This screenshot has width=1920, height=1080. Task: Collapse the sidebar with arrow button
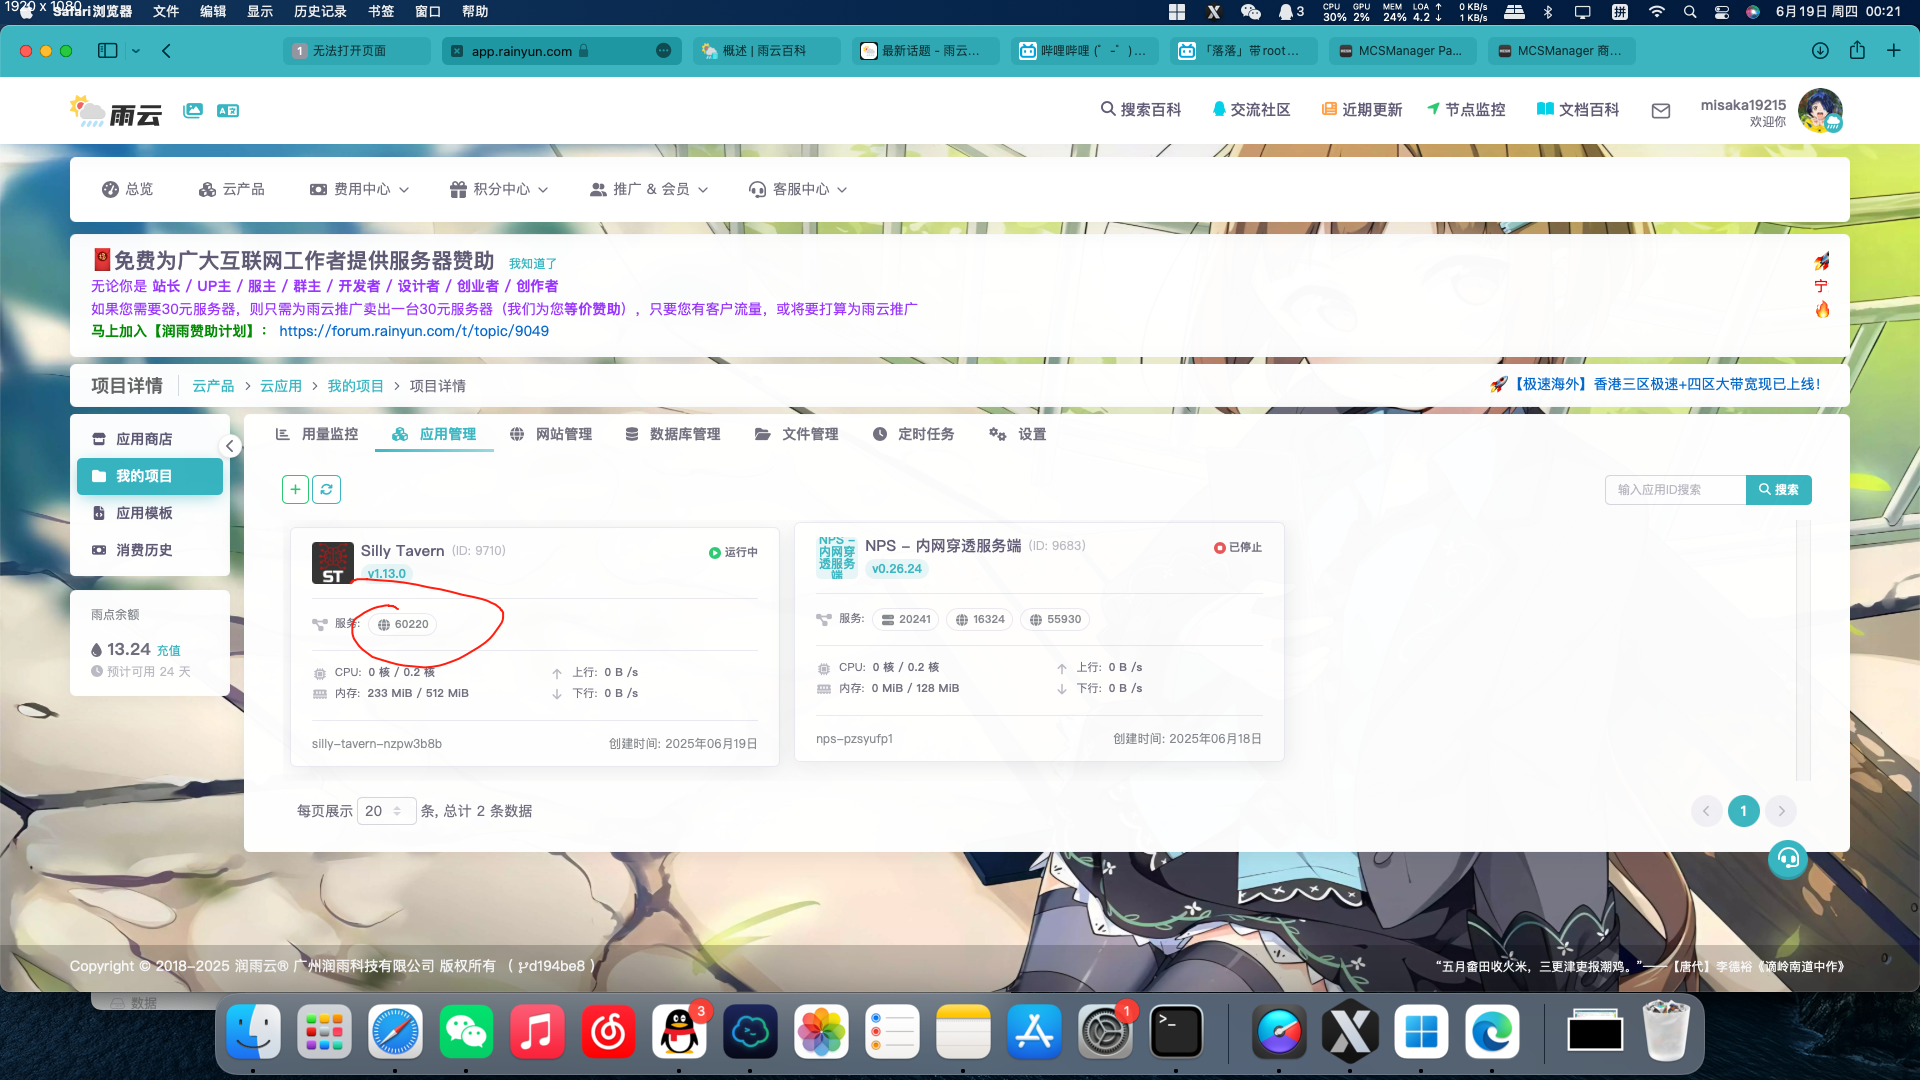point(230,446)
